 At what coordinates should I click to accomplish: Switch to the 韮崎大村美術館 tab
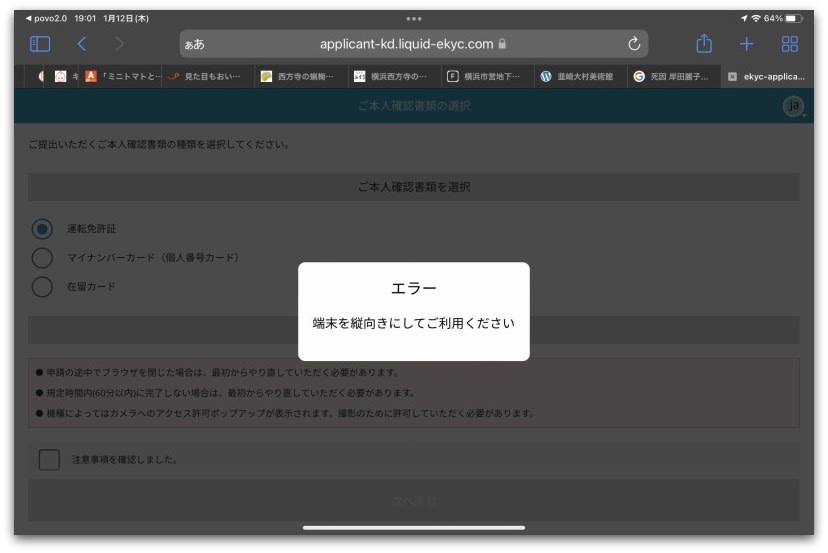[580, 77]
